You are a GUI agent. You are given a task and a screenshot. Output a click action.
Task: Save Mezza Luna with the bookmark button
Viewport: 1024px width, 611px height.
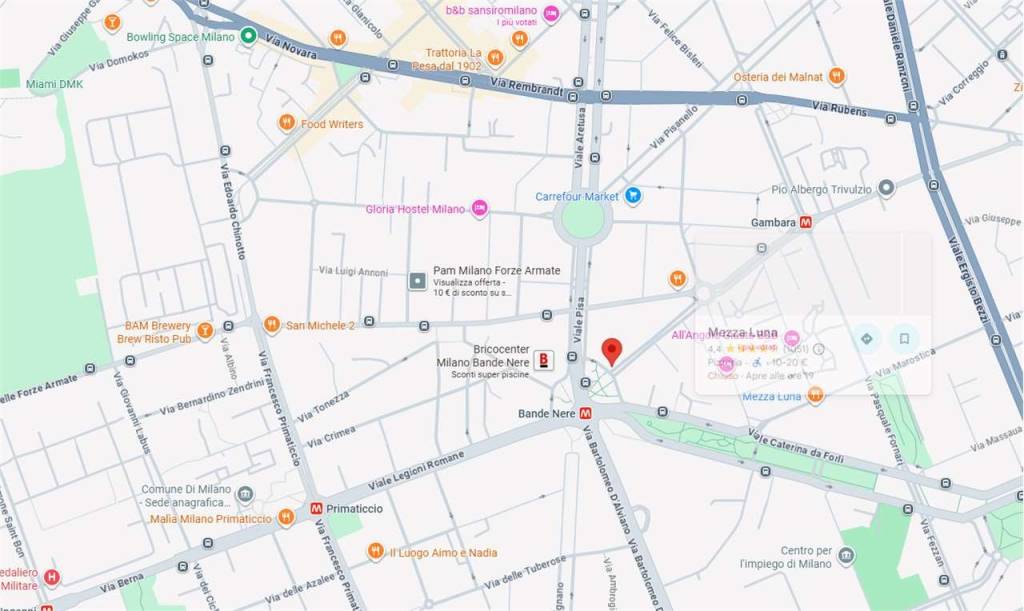[904, 339]
